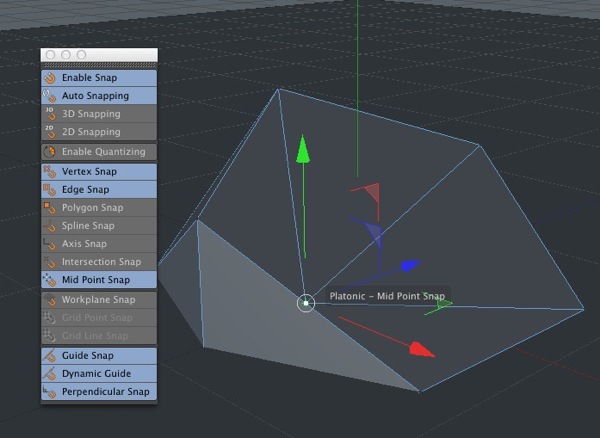Click the blue Z-axis arrow handle
600x438 pixels.
click(406, 266)
